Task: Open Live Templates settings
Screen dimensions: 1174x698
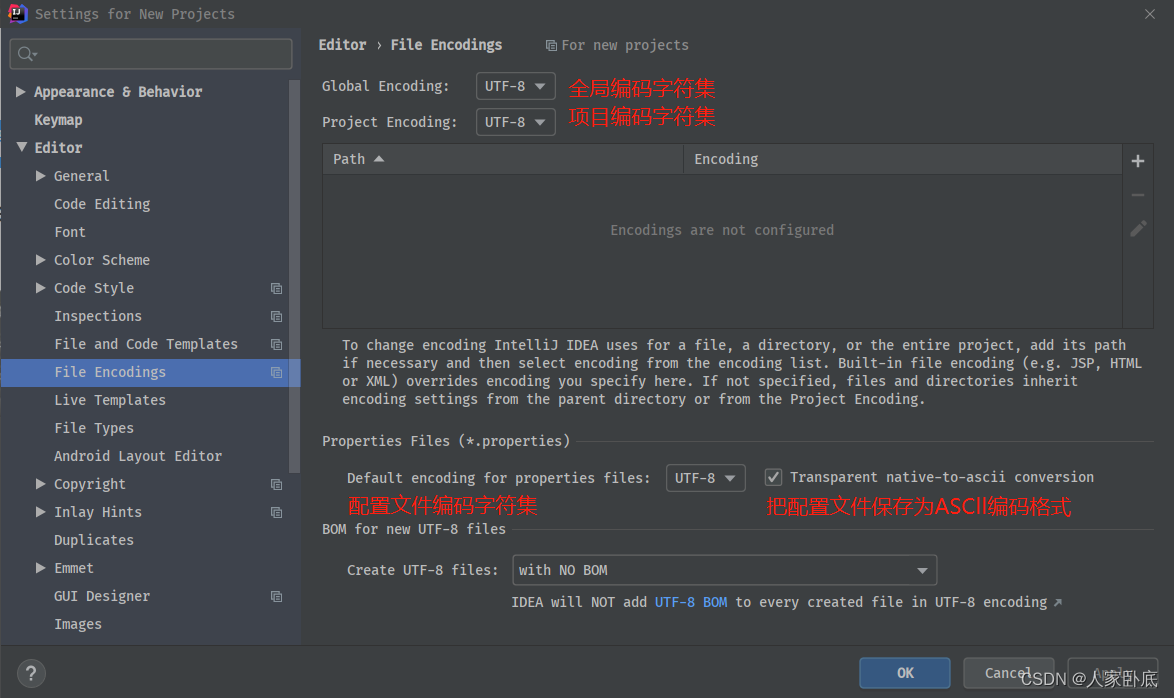Action: click(110, 400)
